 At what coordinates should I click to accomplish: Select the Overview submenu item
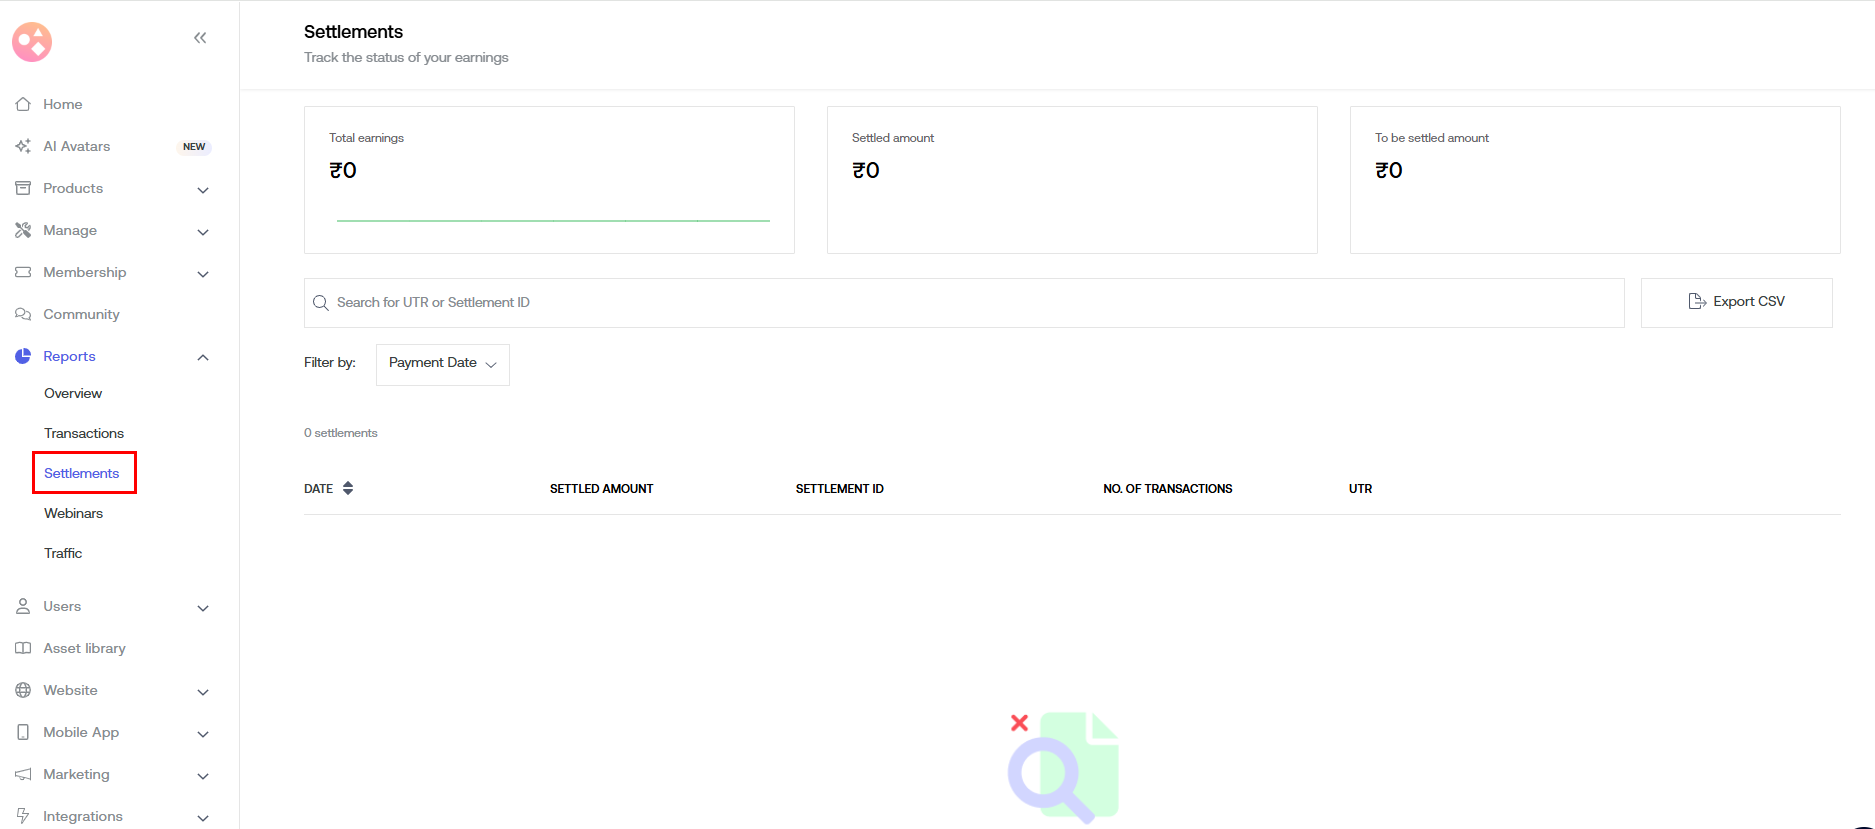(73, 393)
